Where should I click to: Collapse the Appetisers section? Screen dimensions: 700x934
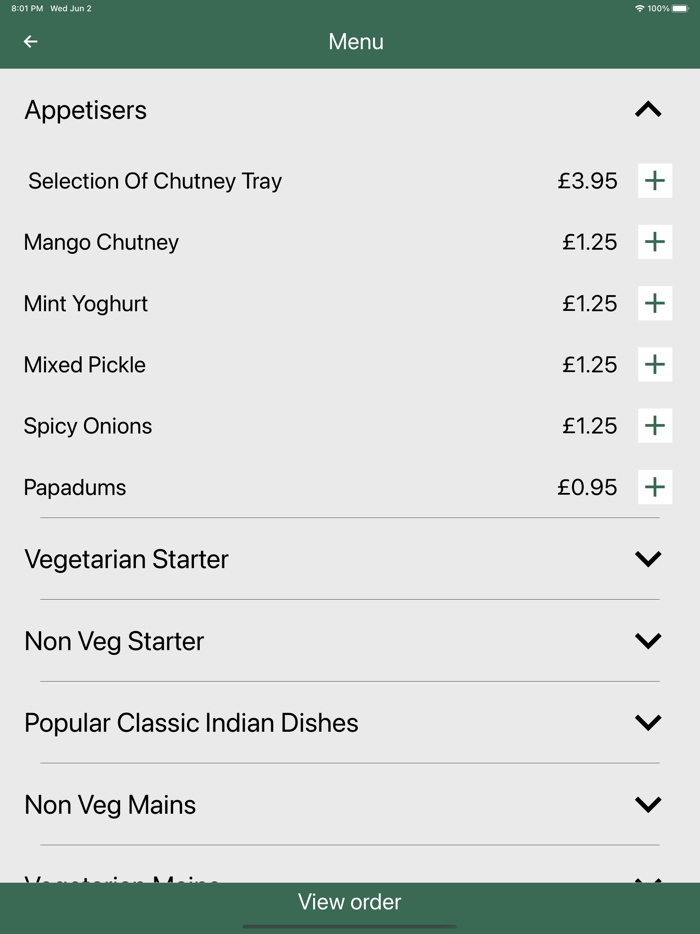click(x=648, y=108)
